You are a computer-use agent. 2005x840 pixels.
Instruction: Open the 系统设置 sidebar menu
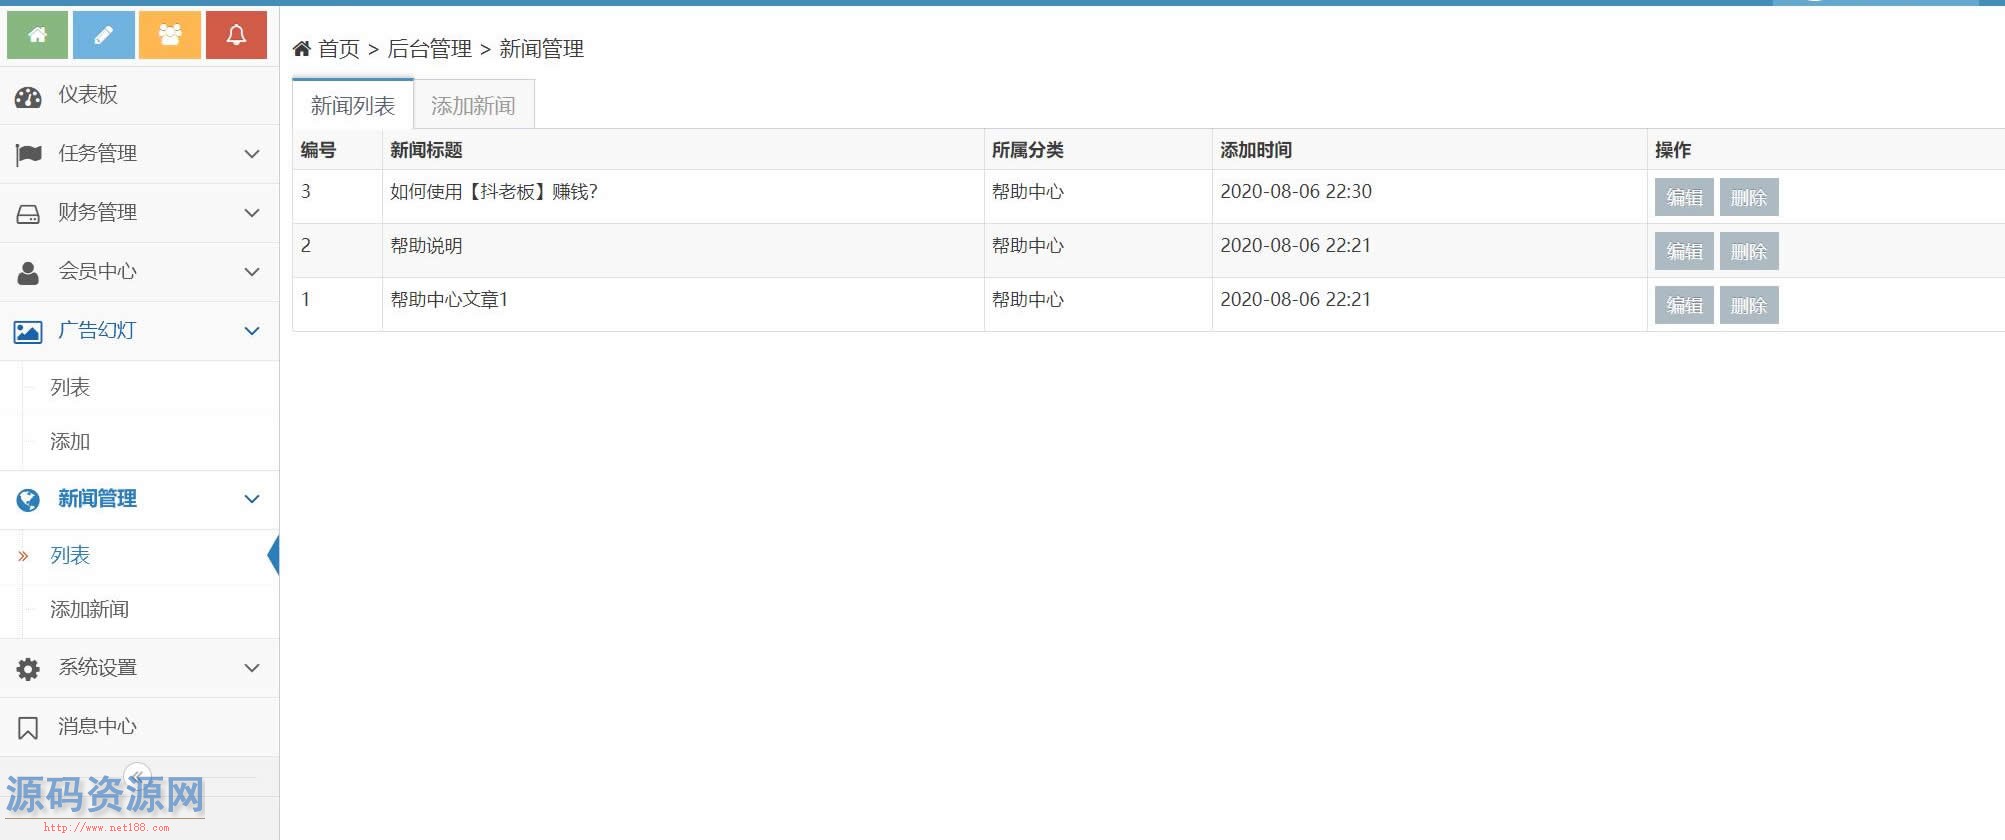[139, 668]
